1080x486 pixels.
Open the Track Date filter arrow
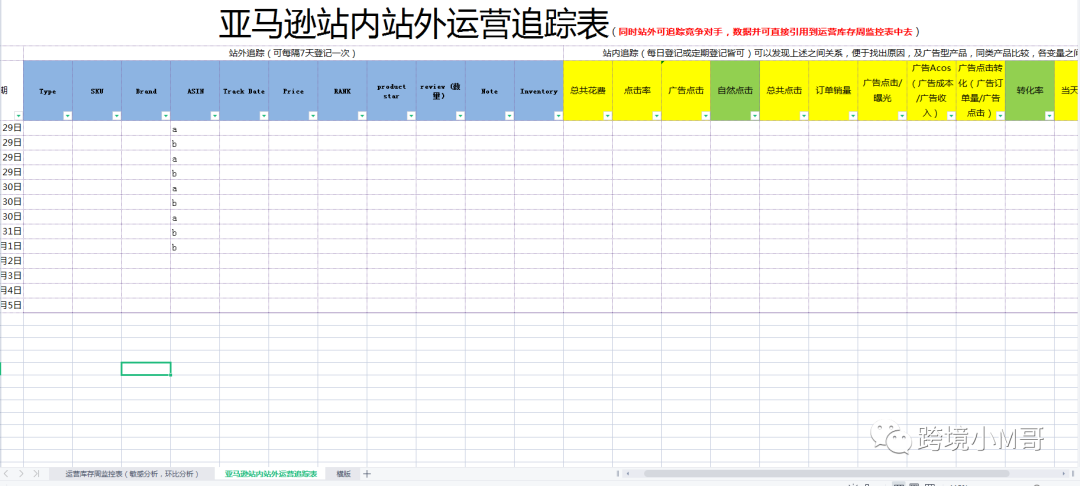pyautogui.click(x=264, y=116)
